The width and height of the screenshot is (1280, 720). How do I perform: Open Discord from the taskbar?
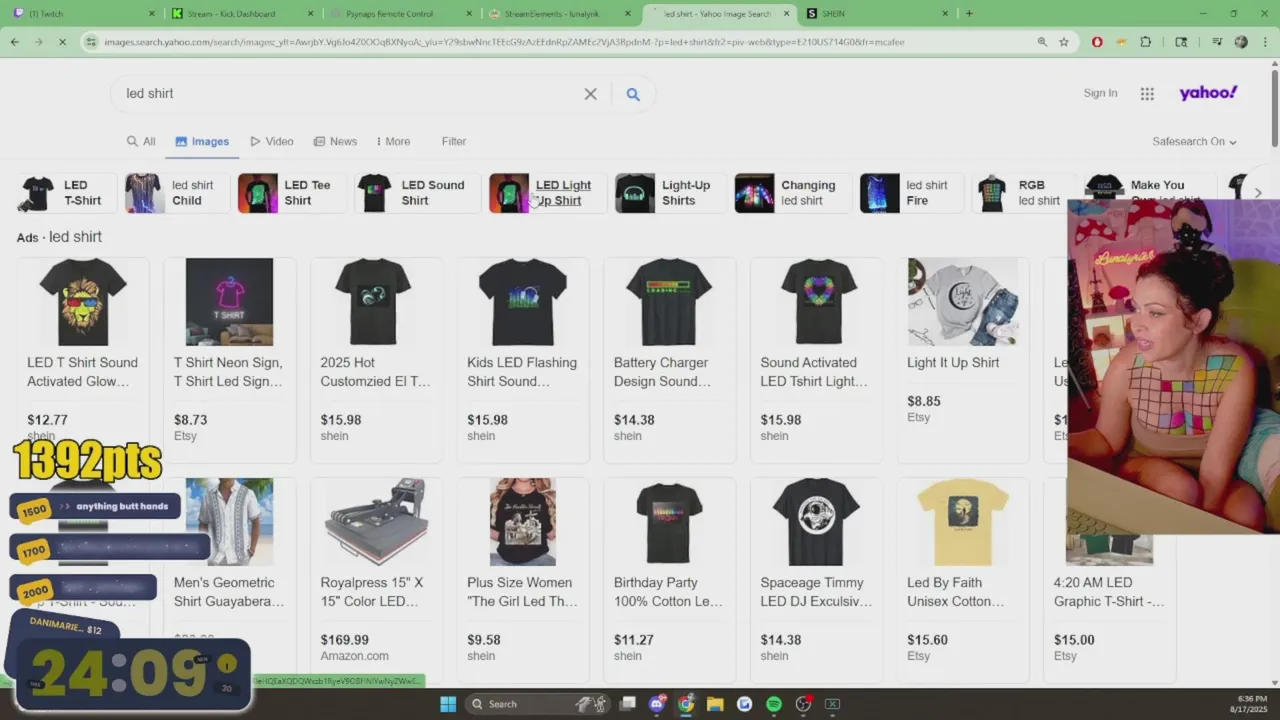coord(657,704)
